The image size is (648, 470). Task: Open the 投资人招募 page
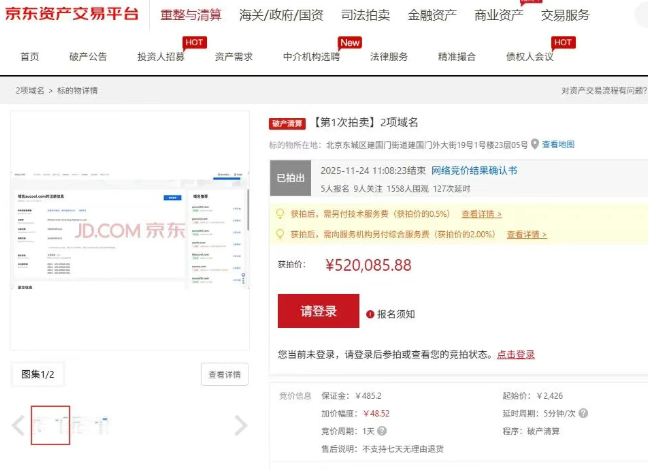(161, 57)
